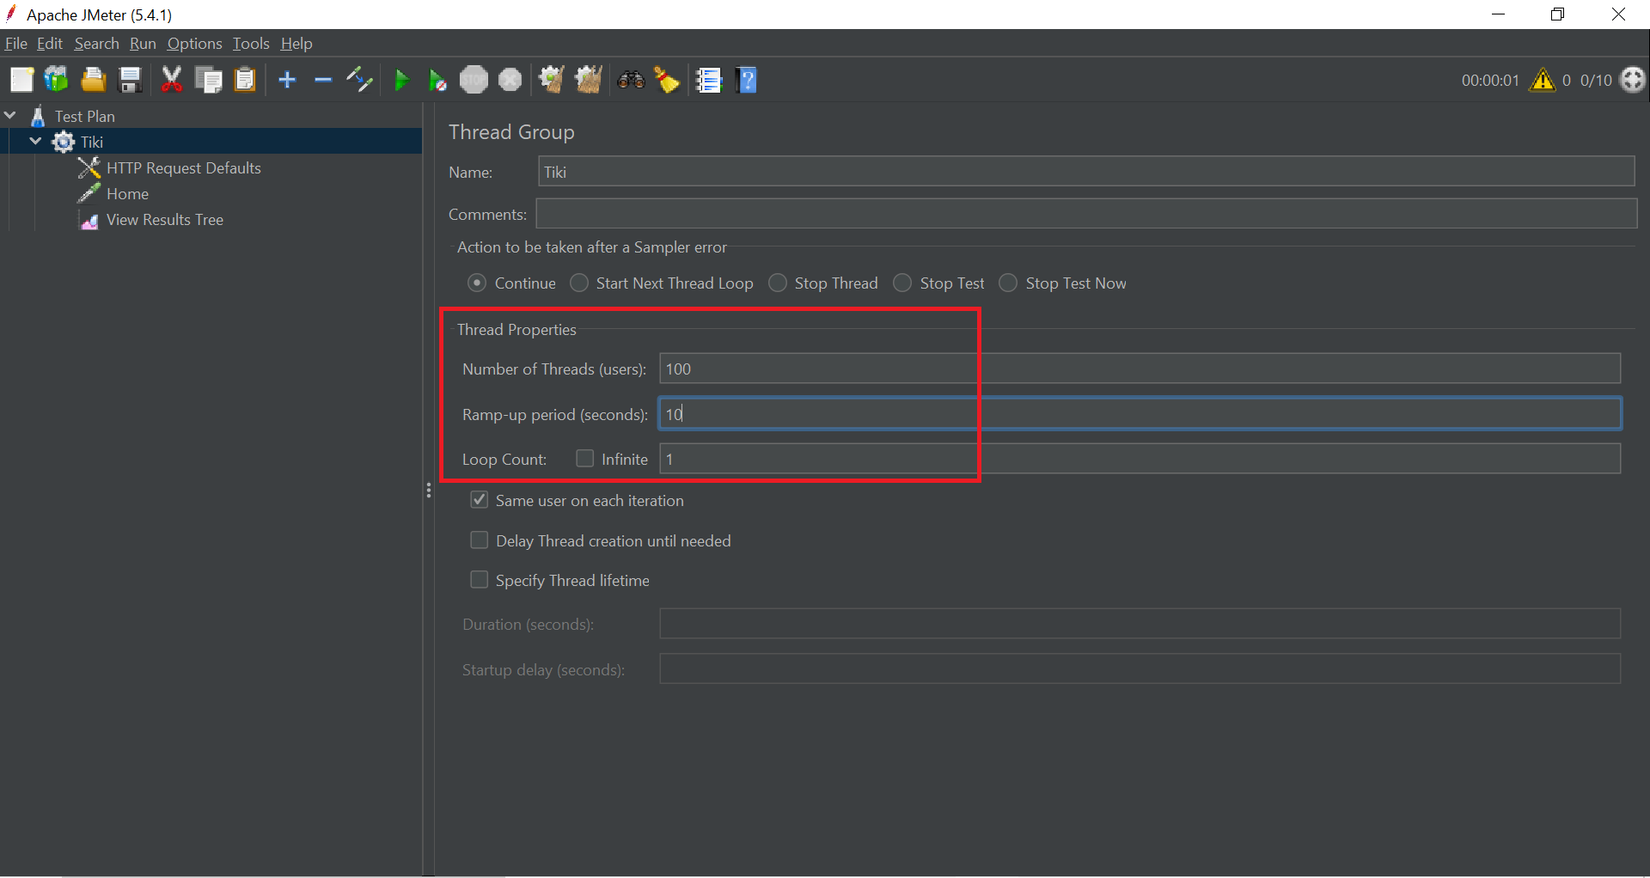Click the 00:00:01 elapsed time display
1650x878 pixels.
(x=1490, y=80)
